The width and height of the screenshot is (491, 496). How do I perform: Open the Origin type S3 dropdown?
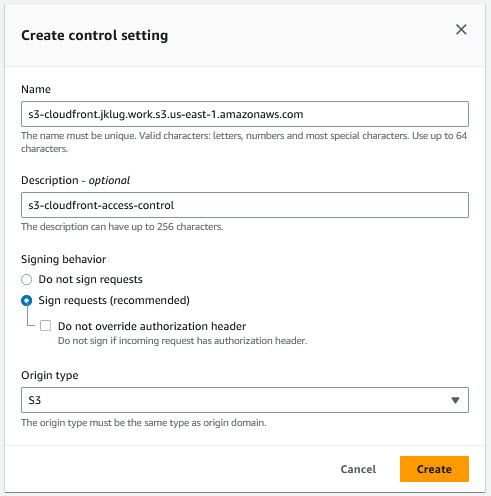pos(245,400)
